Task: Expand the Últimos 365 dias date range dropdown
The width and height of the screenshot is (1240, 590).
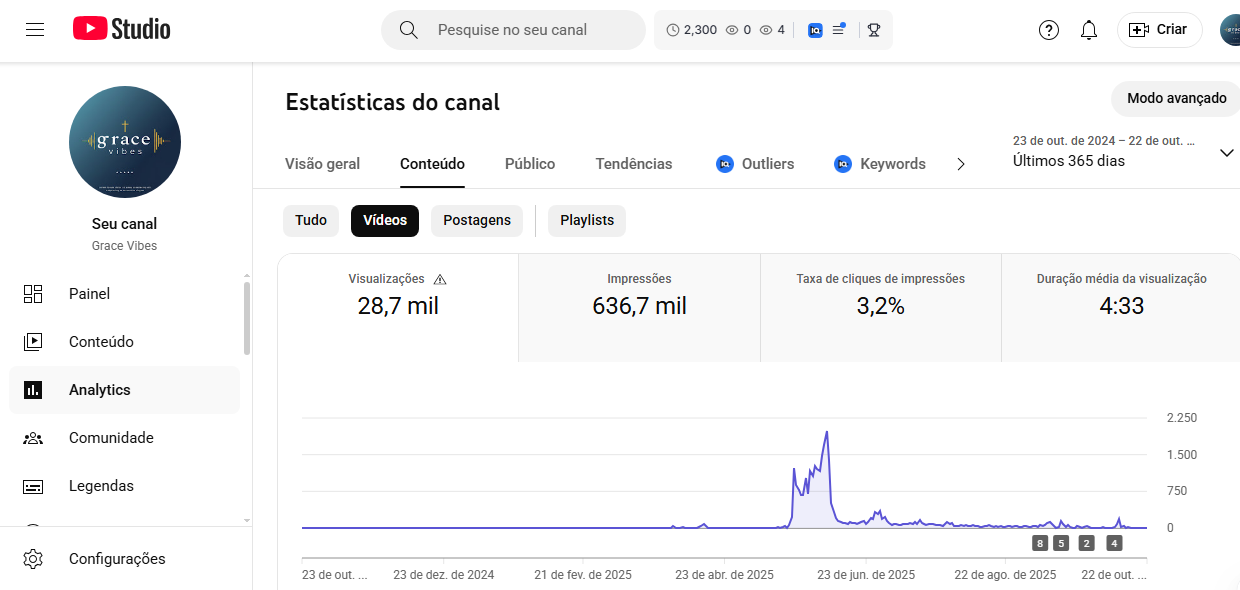Action: (x=1227, y=153)
